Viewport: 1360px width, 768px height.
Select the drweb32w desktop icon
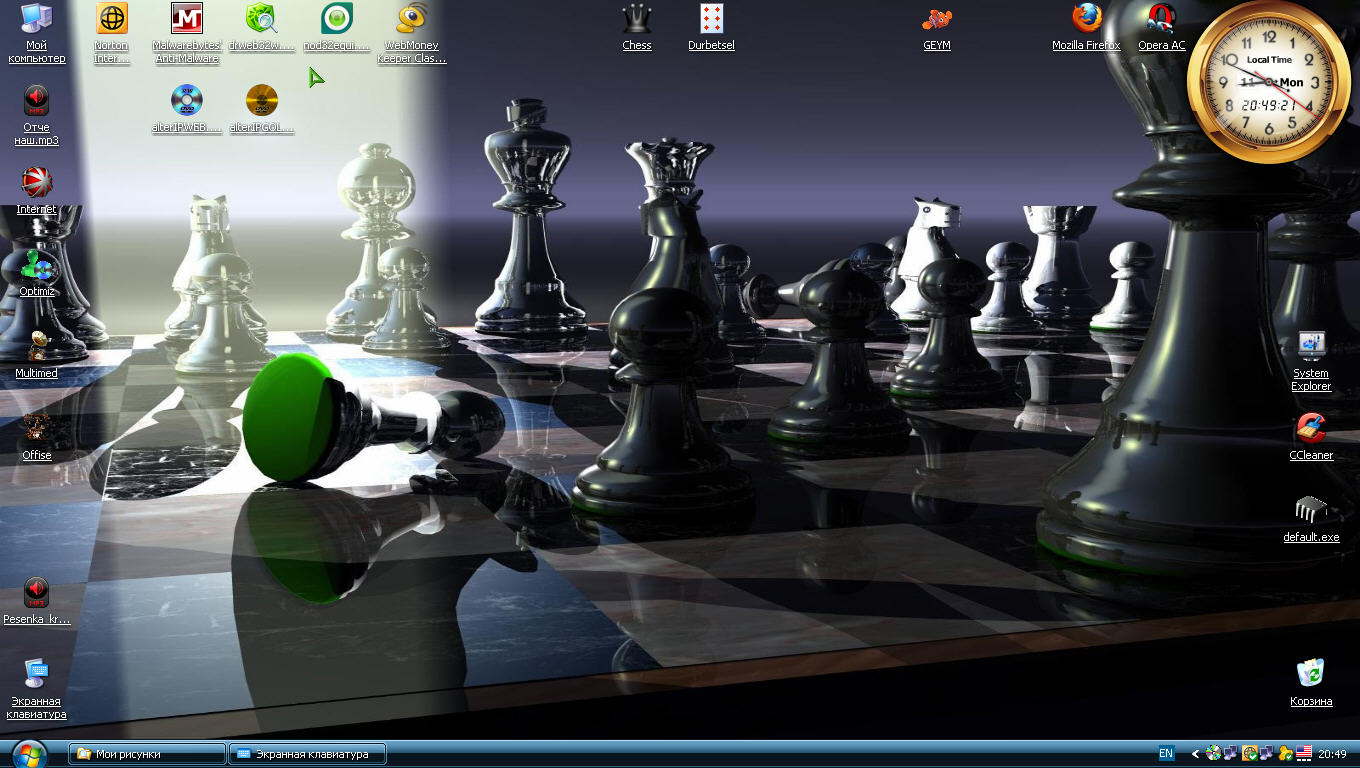click(x=262, y=28)
